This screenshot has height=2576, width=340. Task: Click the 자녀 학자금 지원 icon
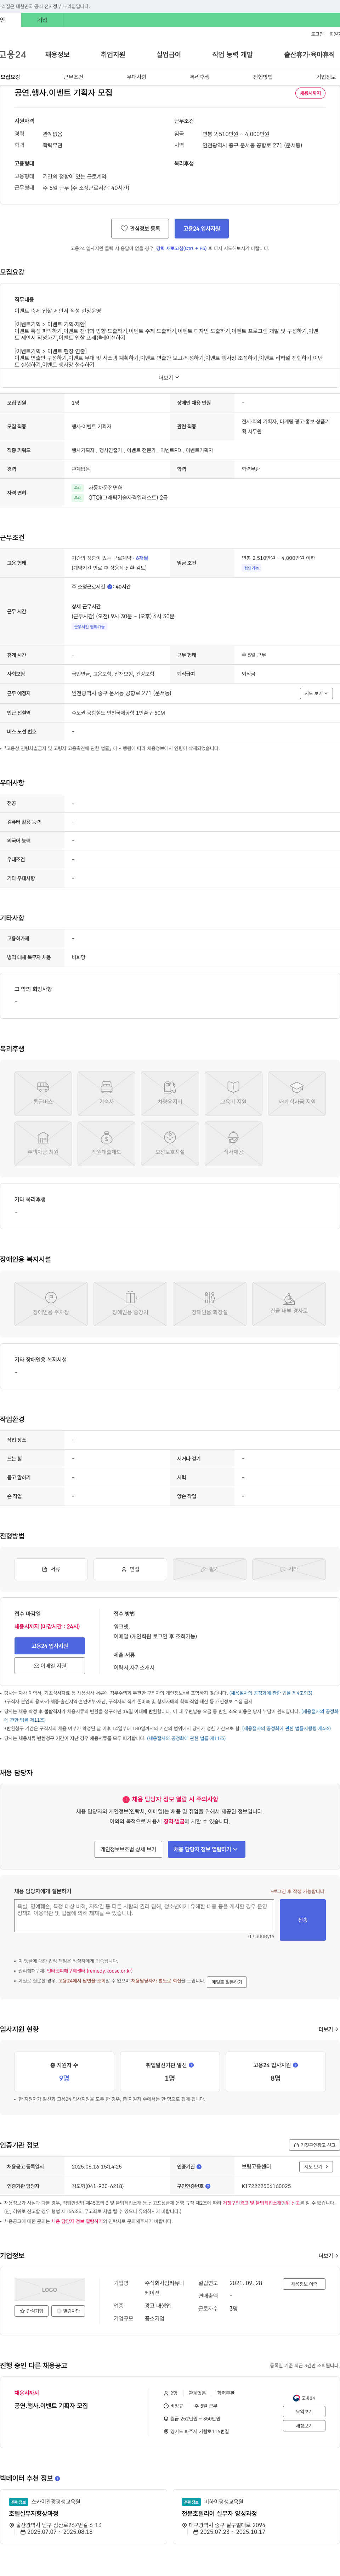297,1094
